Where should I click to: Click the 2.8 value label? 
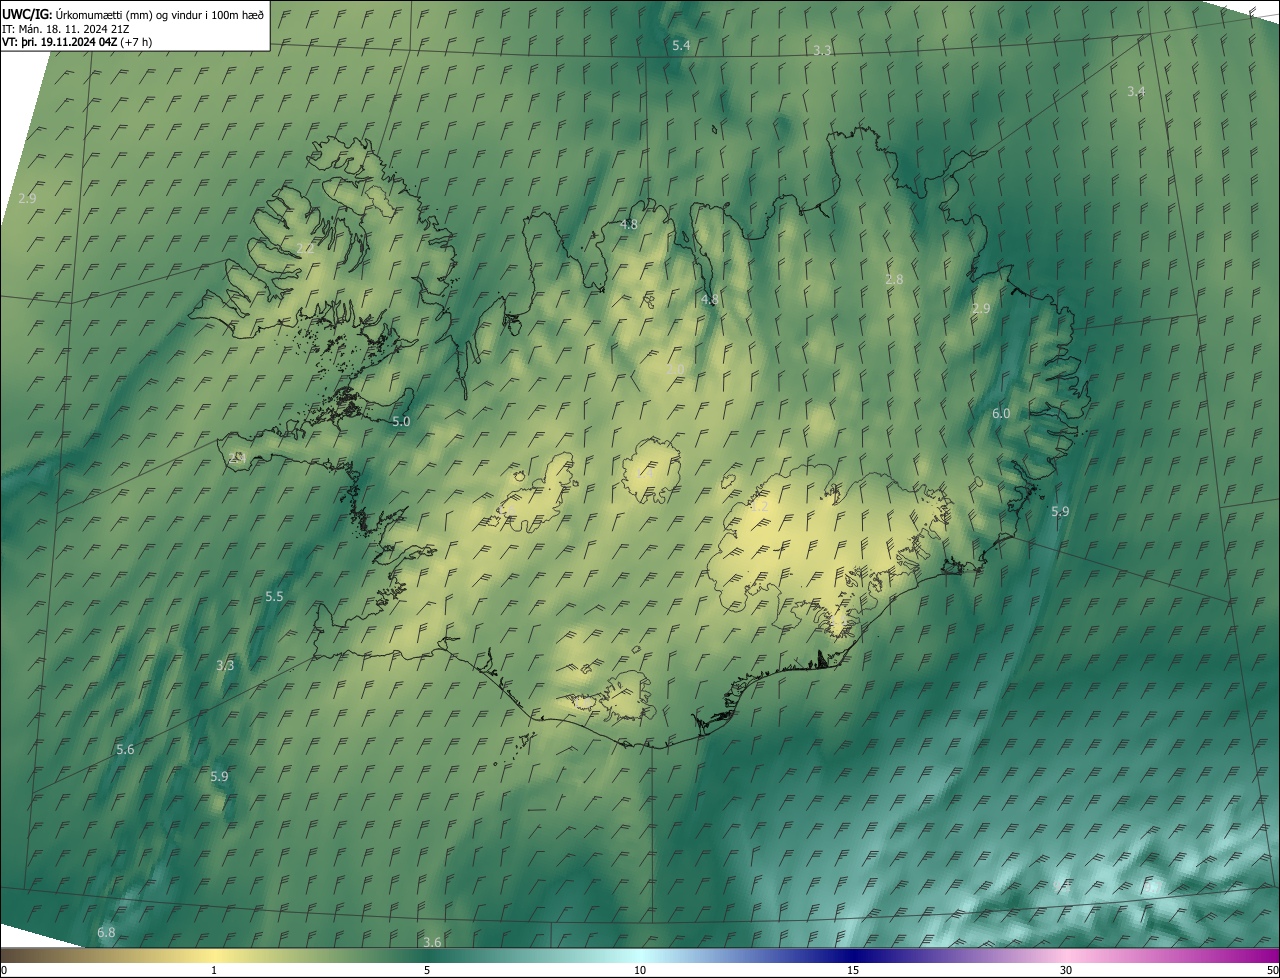[894, 280]
